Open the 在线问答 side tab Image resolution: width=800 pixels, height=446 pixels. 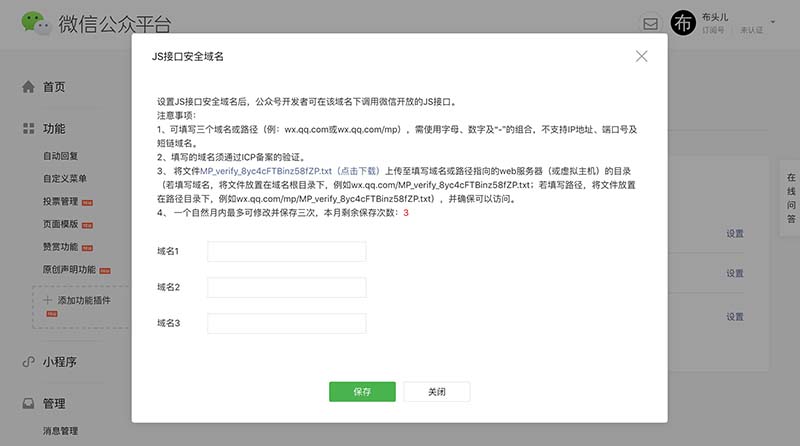(x=791, y=198)
